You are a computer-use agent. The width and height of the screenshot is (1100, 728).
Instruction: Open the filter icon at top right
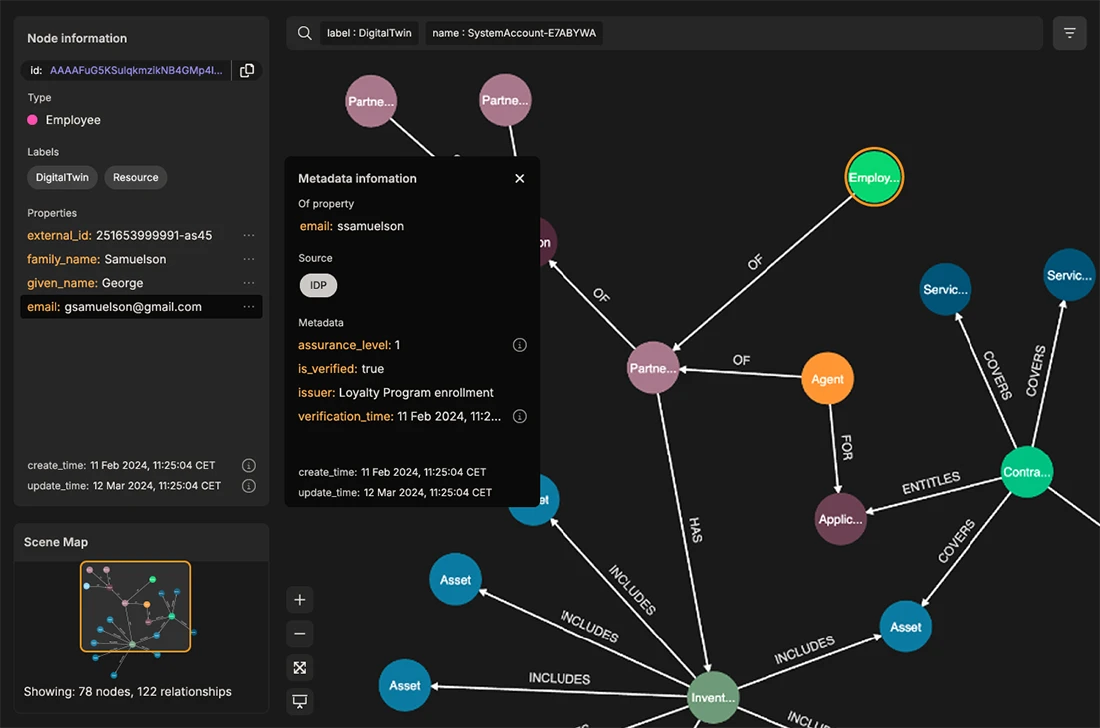(x=1069, y=32)
